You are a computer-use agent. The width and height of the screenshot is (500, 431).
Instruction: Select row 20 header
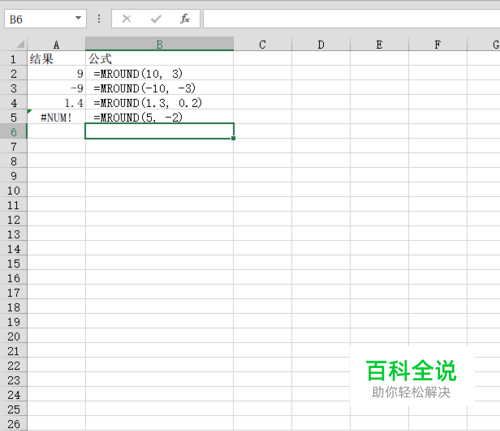pyautogui.click(x=13, y=337)
